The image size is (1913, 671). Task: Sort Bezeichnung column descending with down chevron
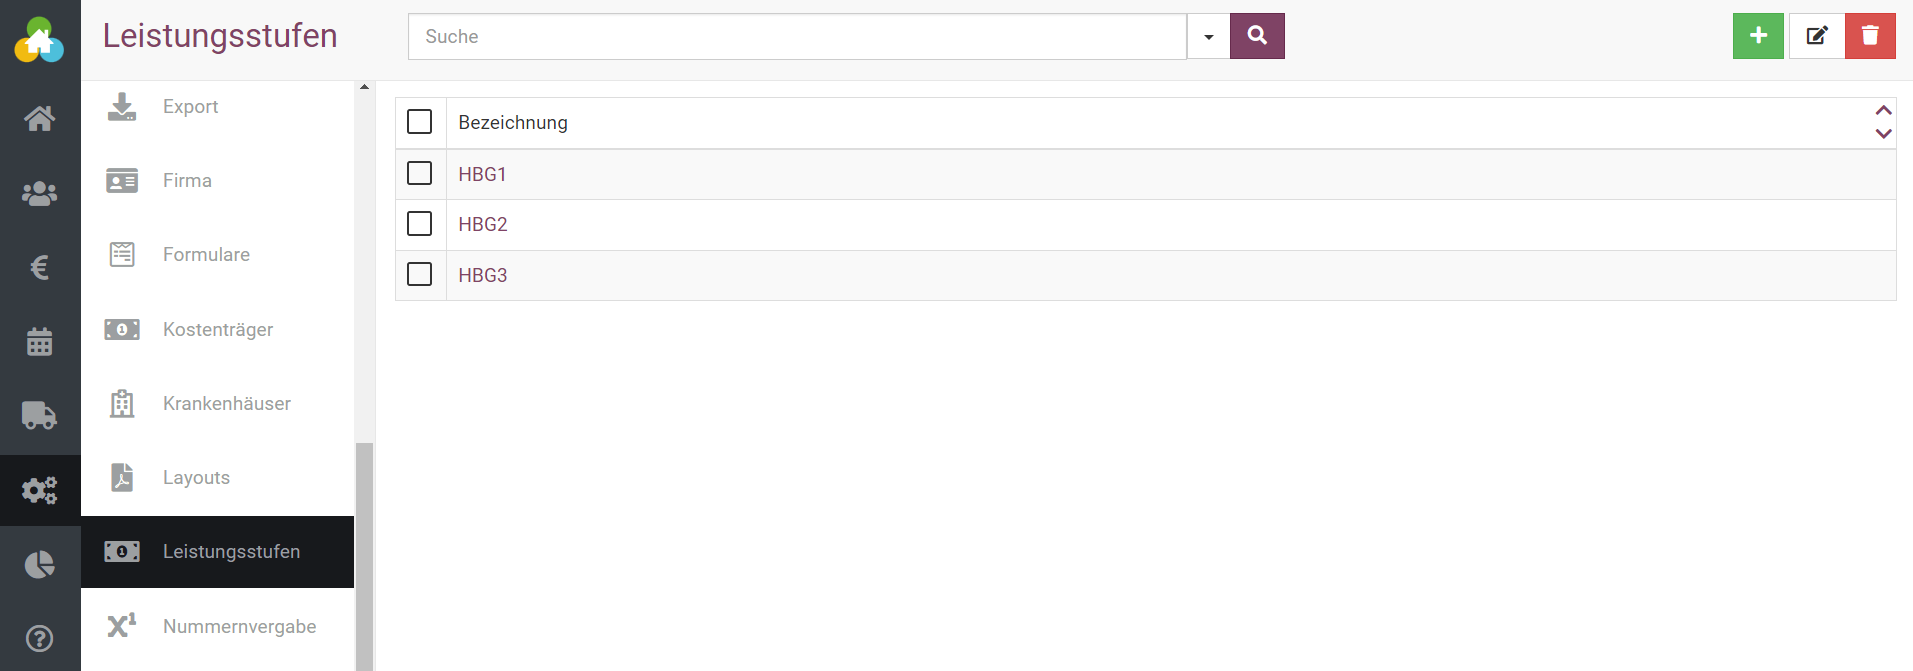pos(1883,134)
